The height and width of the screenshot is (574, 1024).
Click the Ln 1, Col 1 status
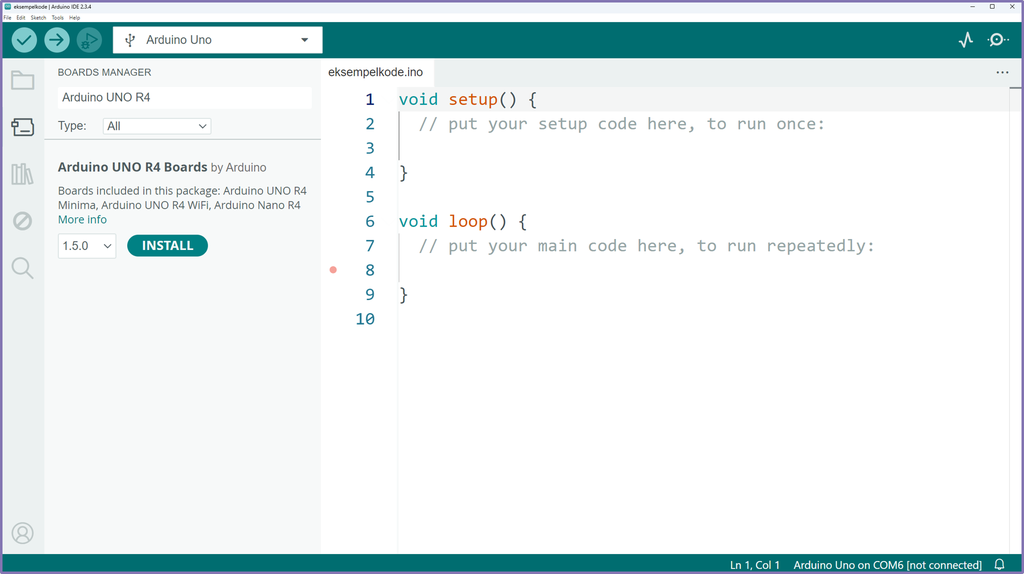coord(755,565)
